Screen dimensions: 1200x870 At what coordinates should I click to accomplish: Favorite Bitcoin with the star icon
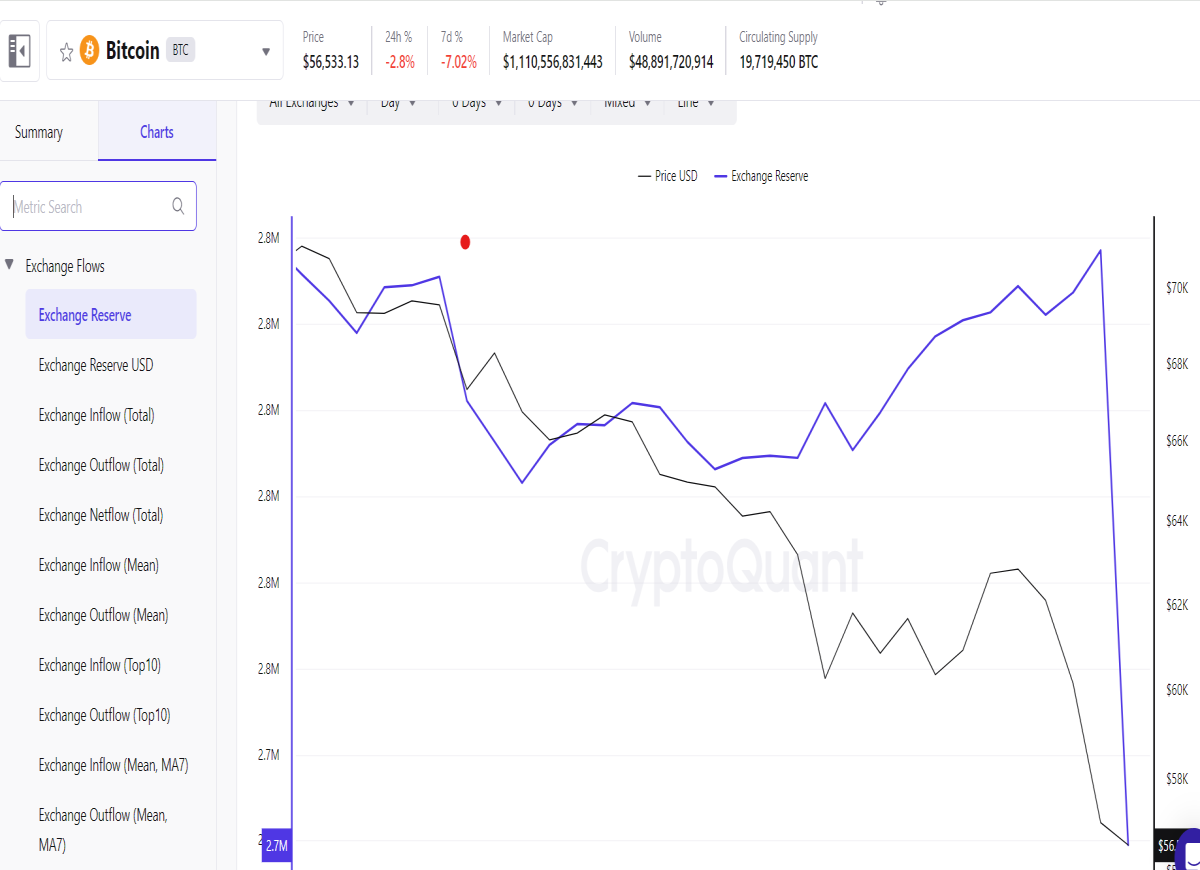tap(66, 52)
